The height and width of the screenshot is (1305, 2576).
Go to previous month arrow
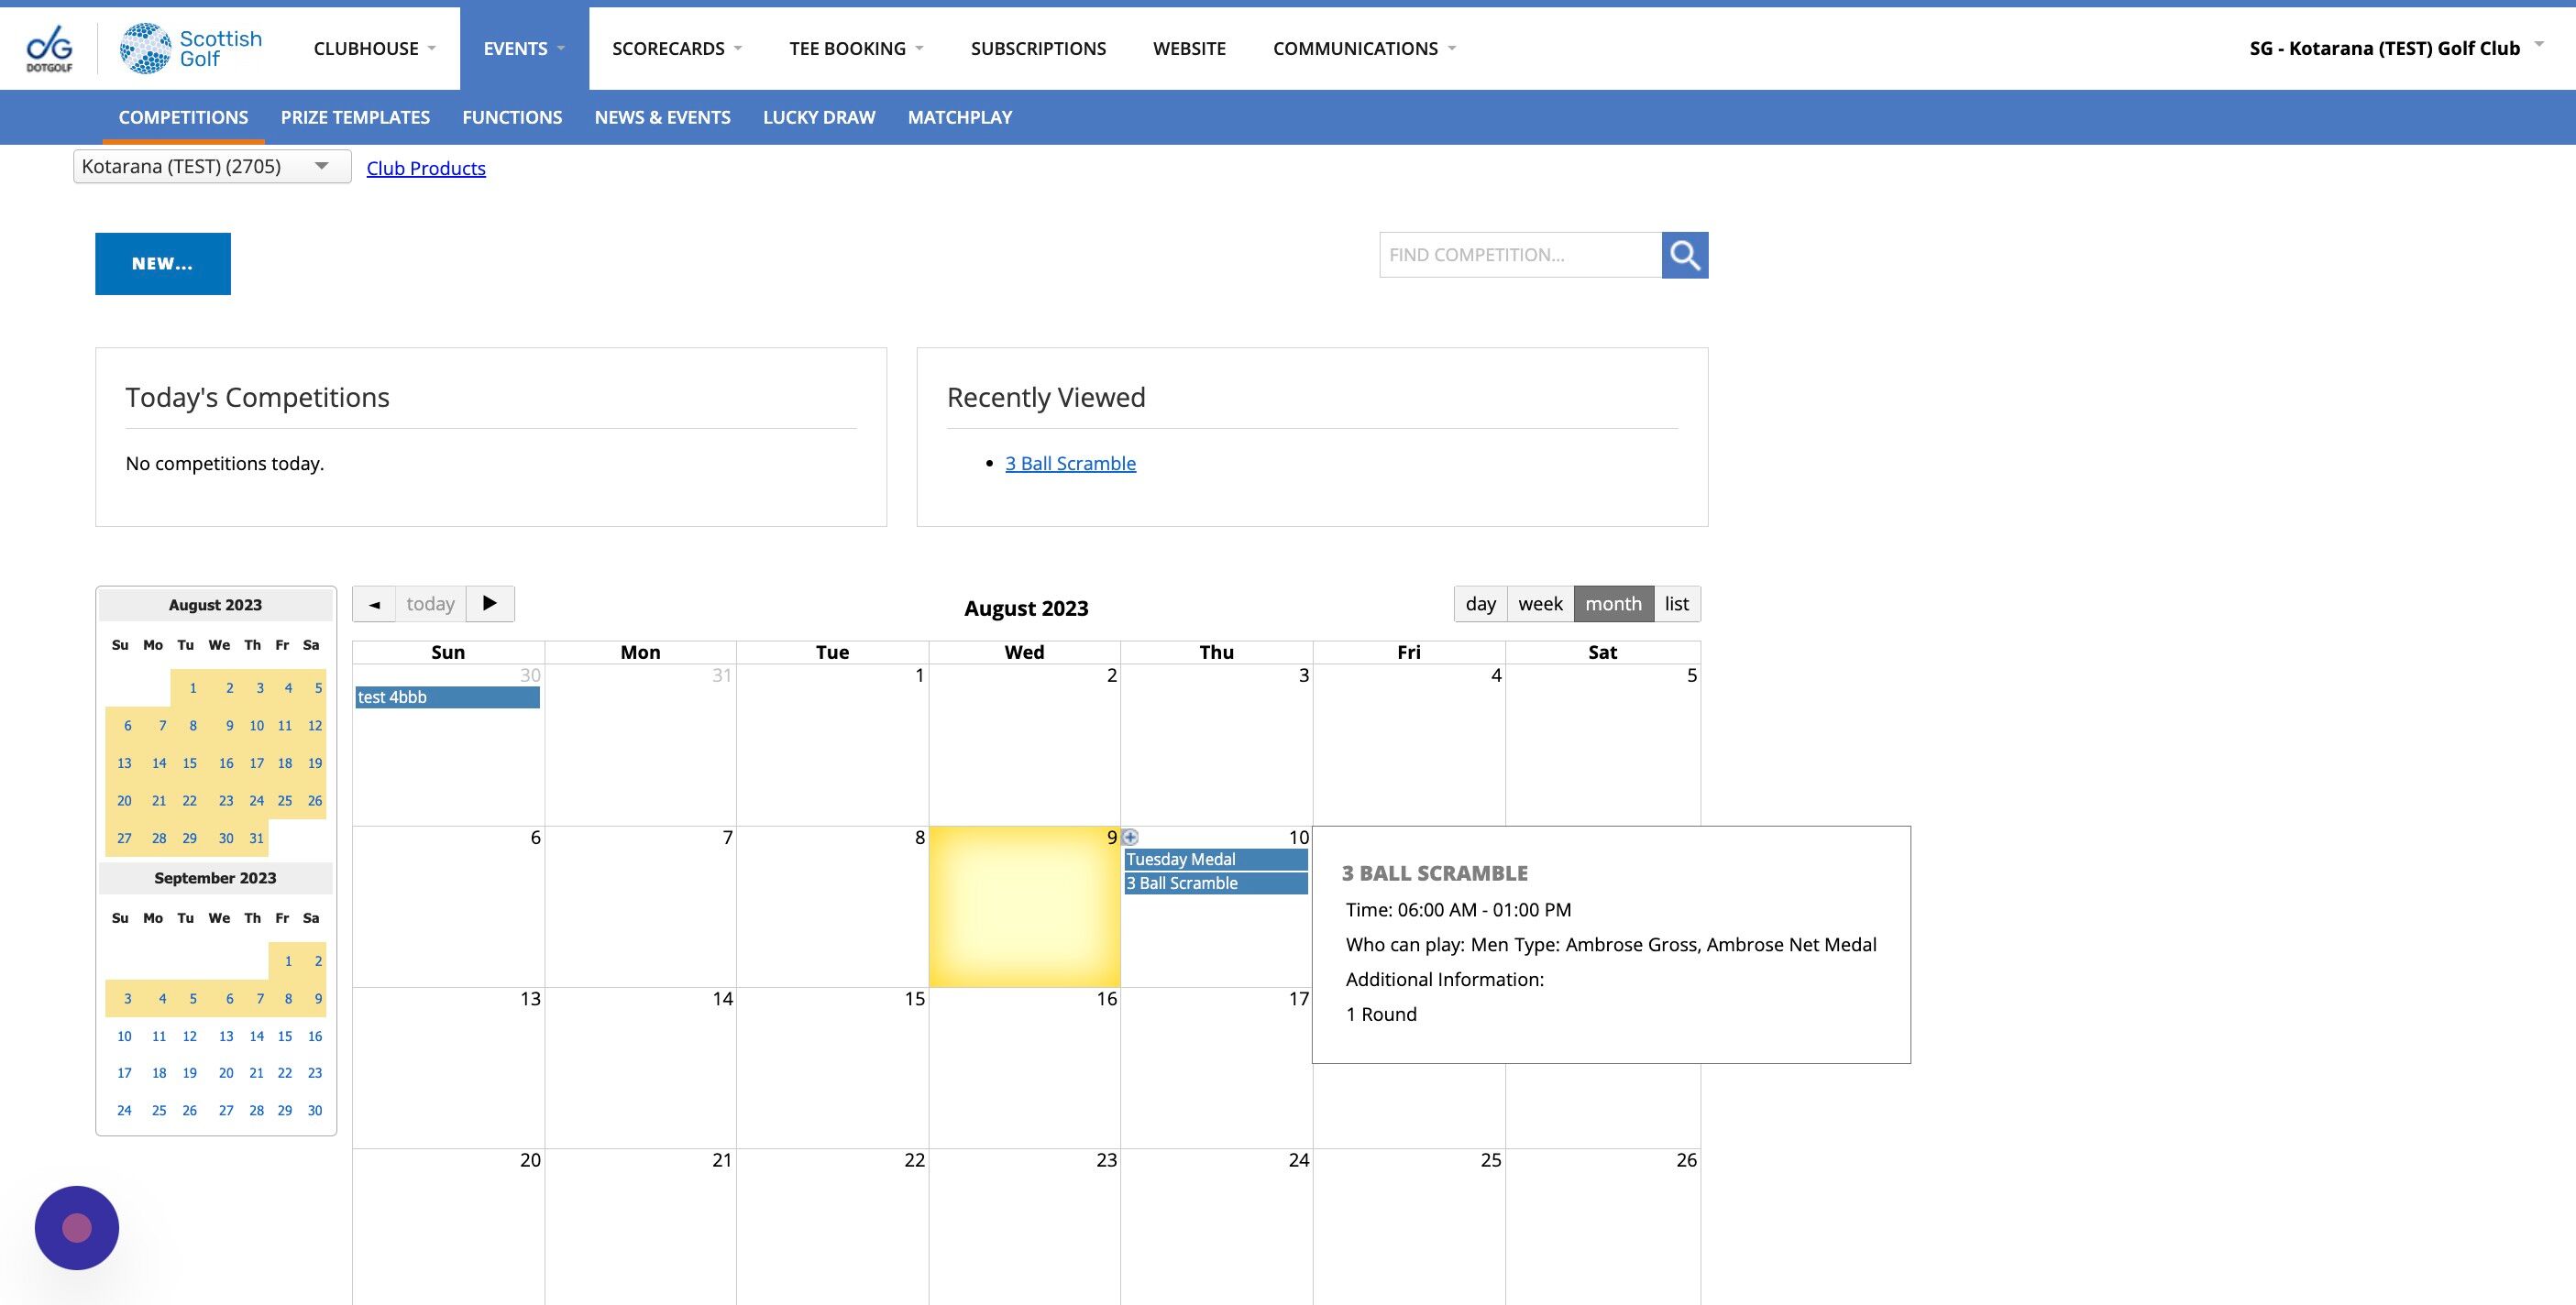pos(374,604)
